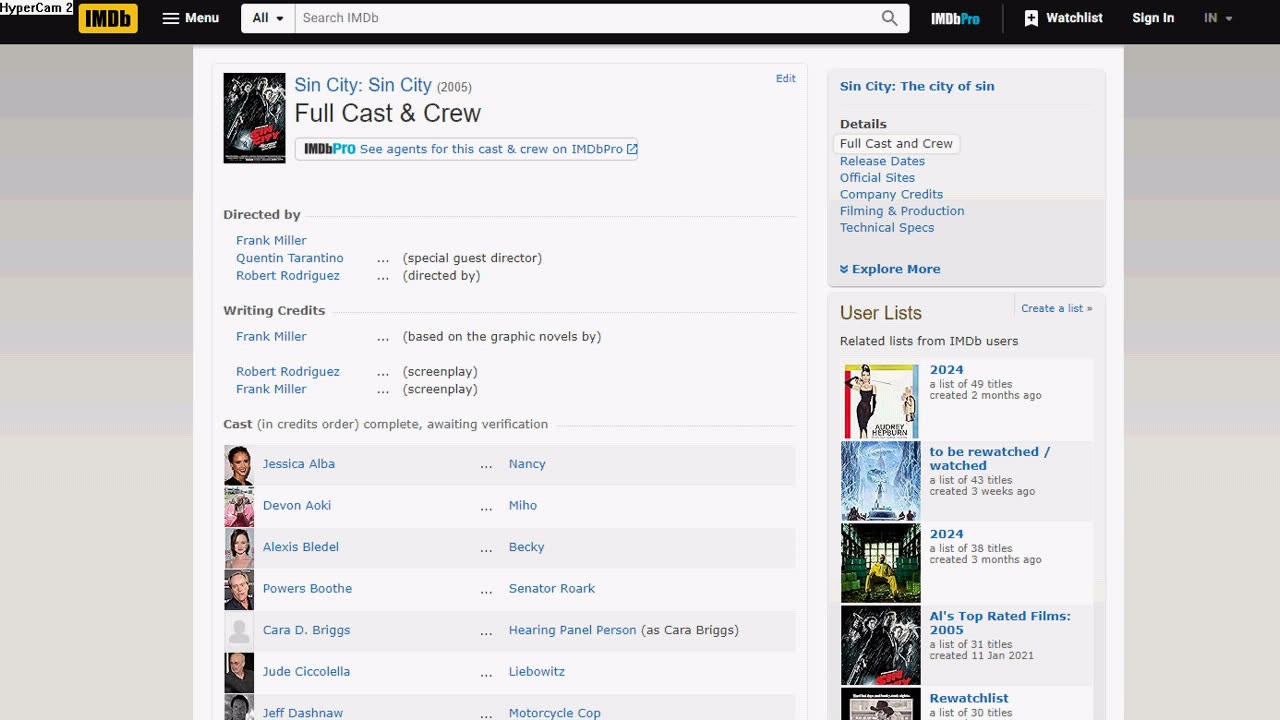Viewport: 1280px width, 720px height.
Task: Open director Frank Miller's page
Action: [271, 240]
